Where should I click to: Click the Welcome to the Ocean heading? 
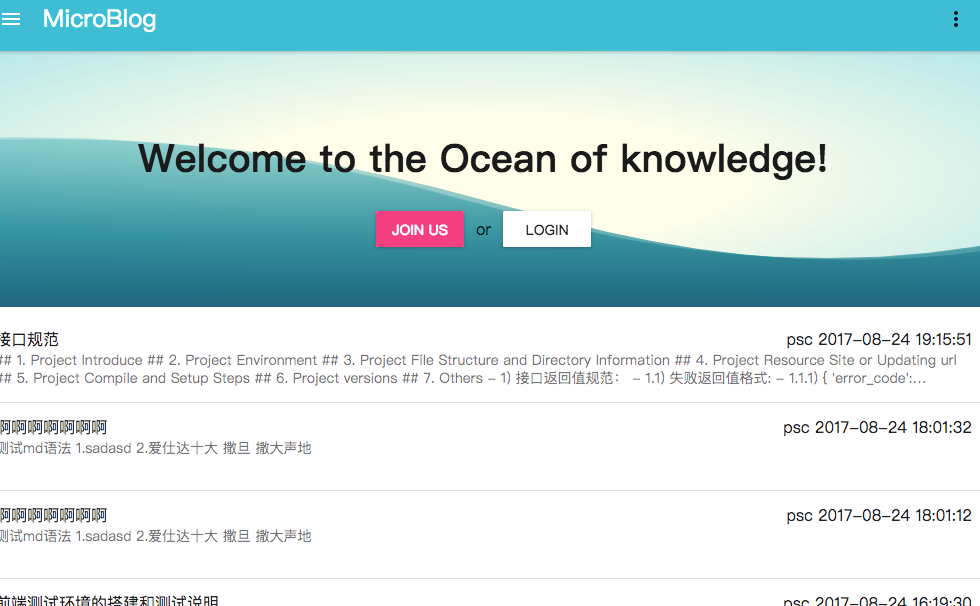coord(482,159)
